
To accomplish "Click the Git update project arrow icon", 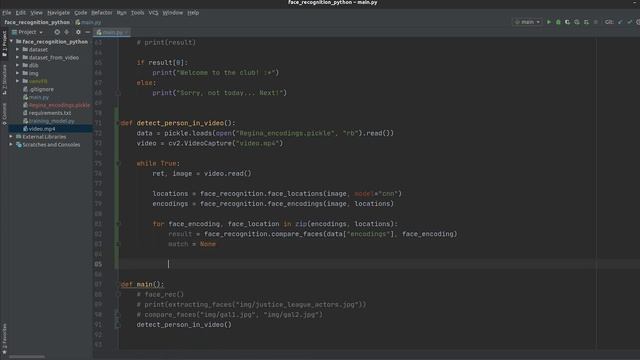I will (620, 22).
